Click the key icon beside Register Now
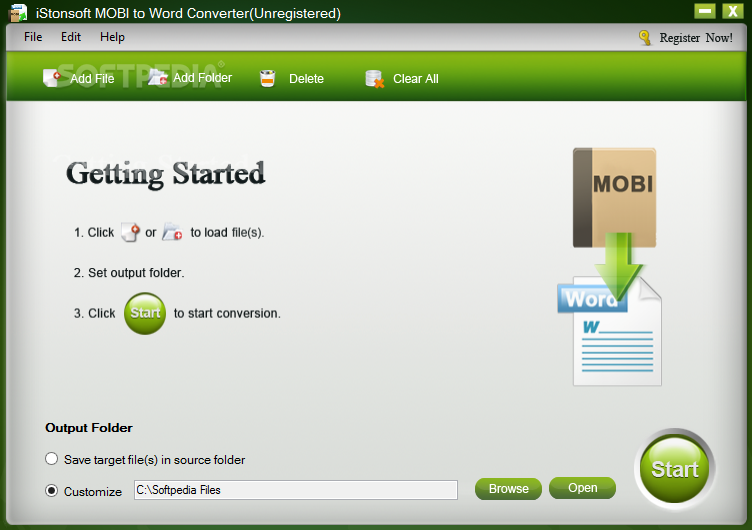Viewport: 752px width, 530px height. tap(645, 37)
